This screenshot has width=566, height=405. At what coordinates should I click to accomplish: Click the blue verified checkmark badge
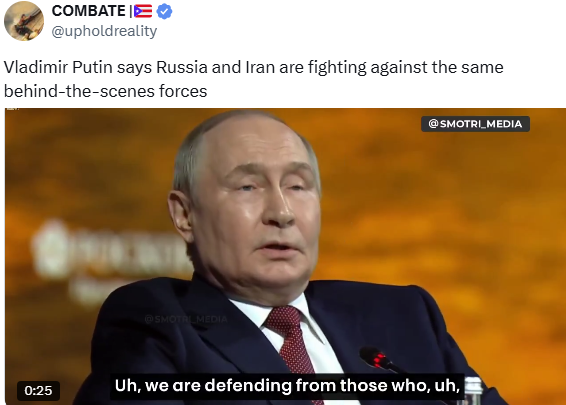(164, 11)
